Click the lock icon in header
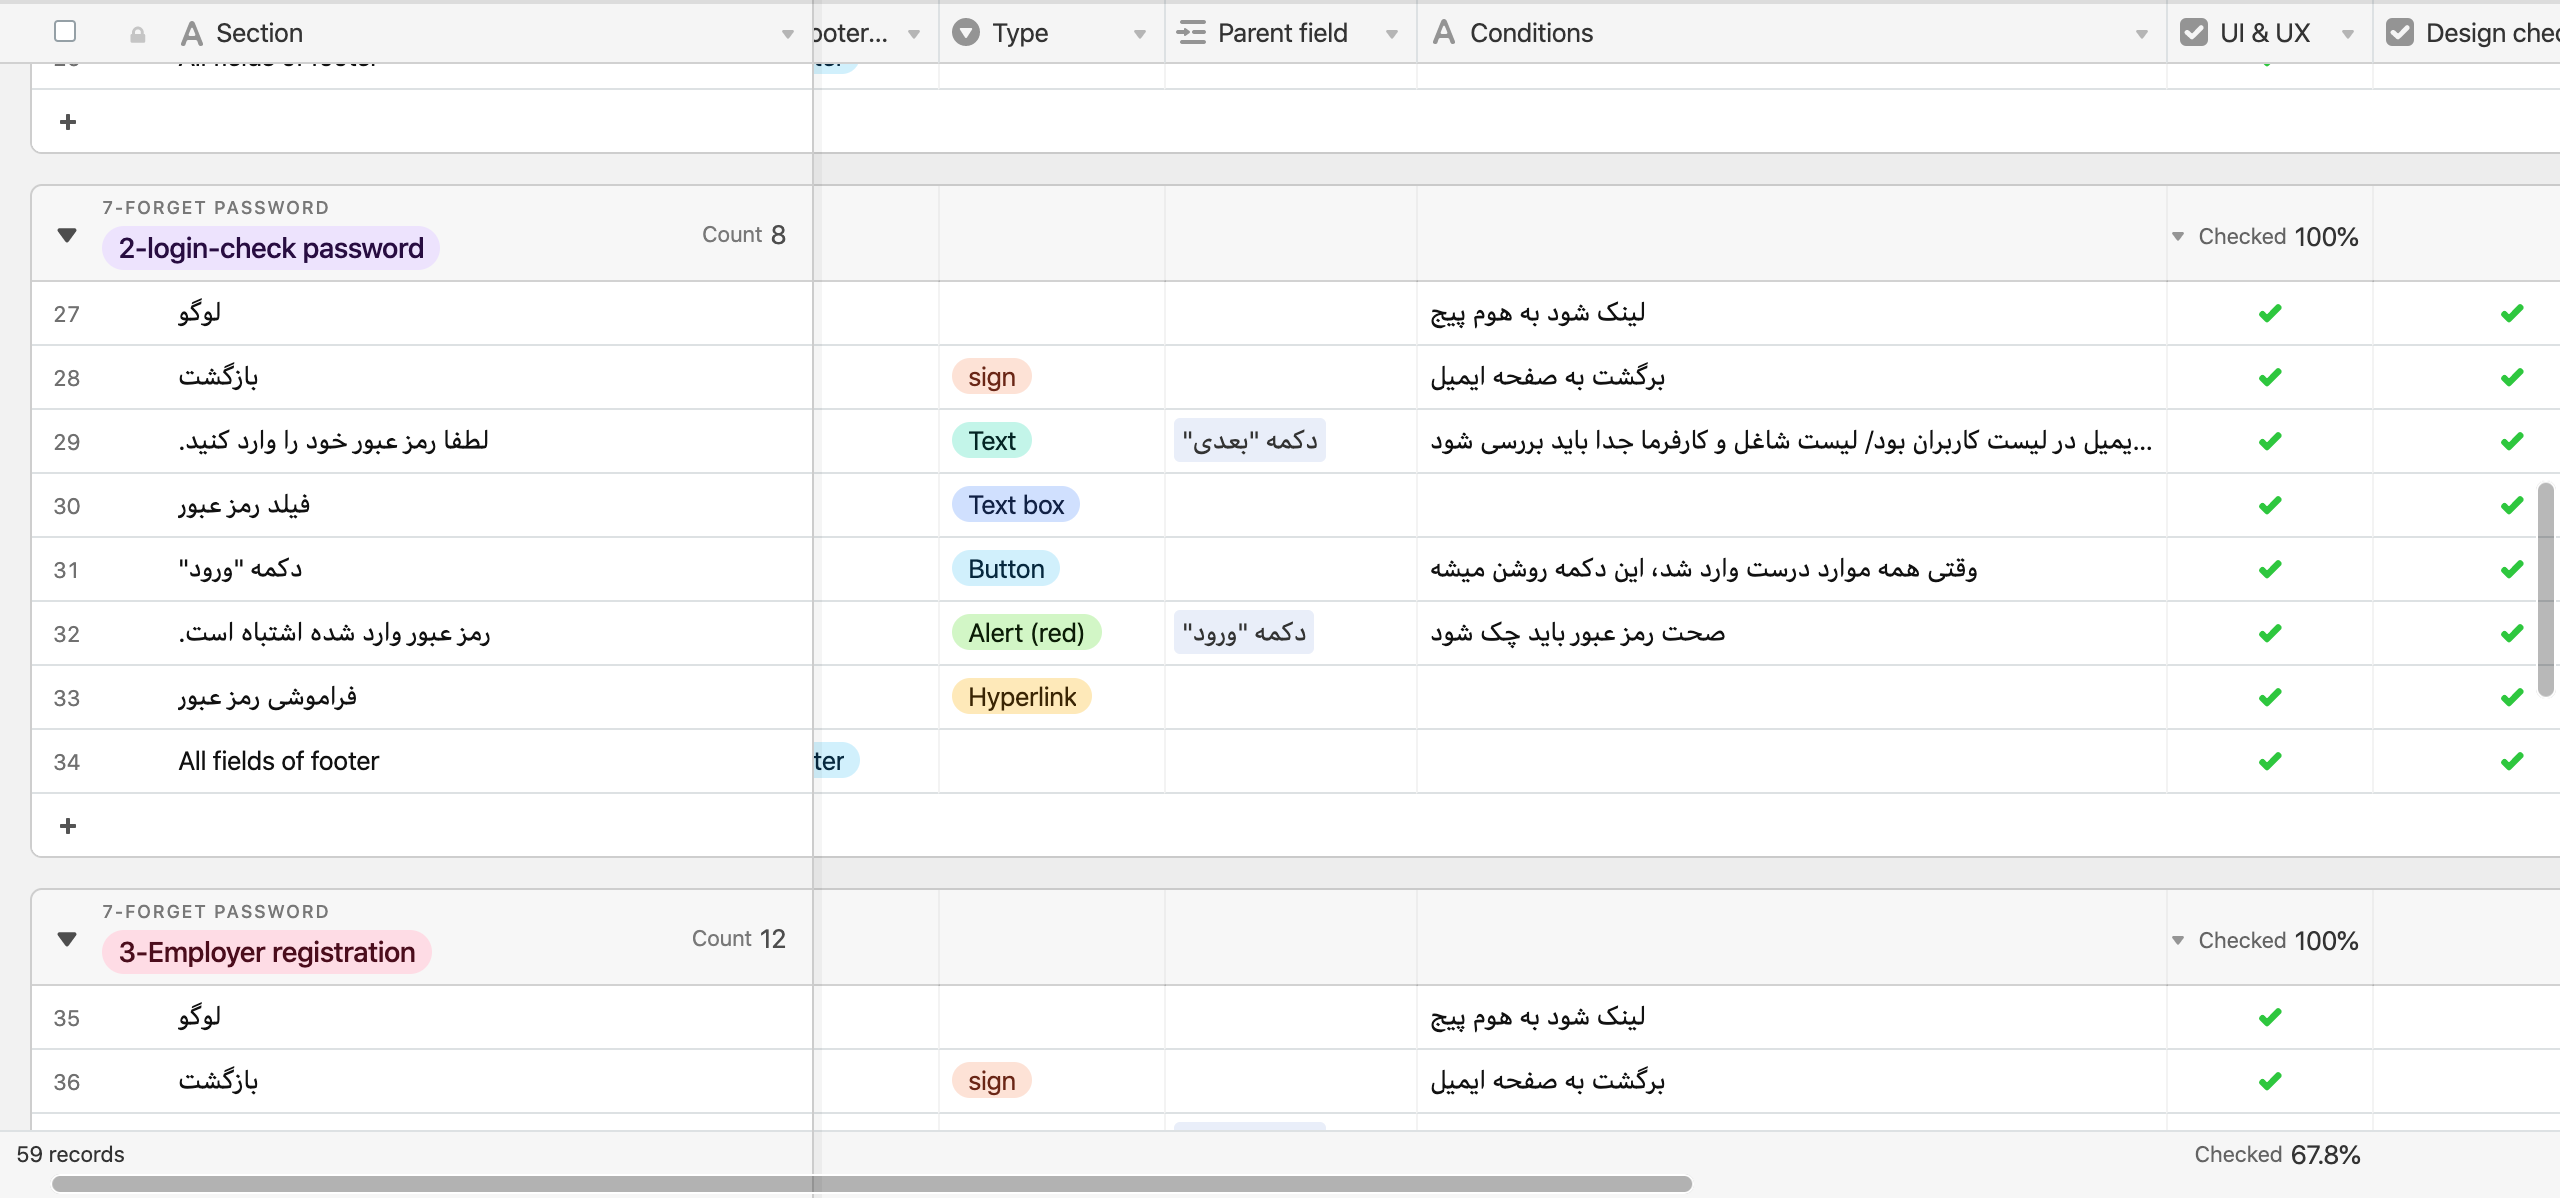The image size is (2560, 1198). pos(138,34)
